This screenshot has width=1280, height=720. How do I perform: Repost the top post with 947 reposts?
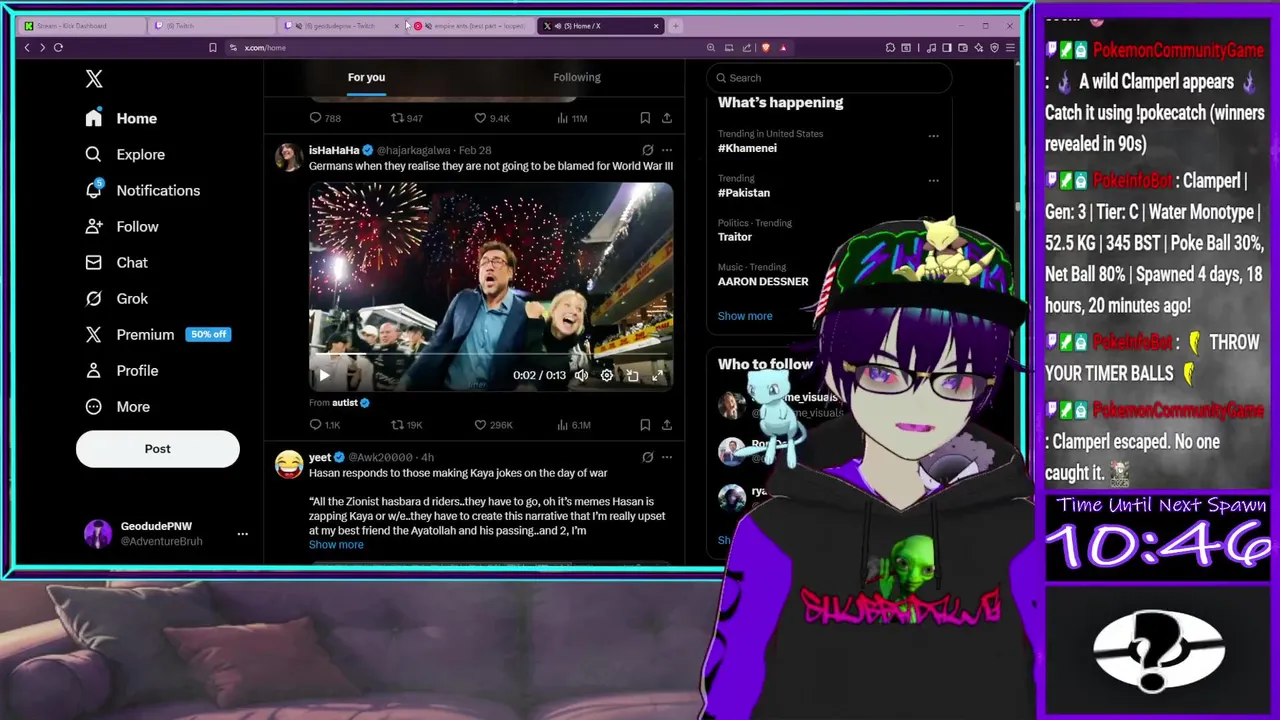point(407,118)
